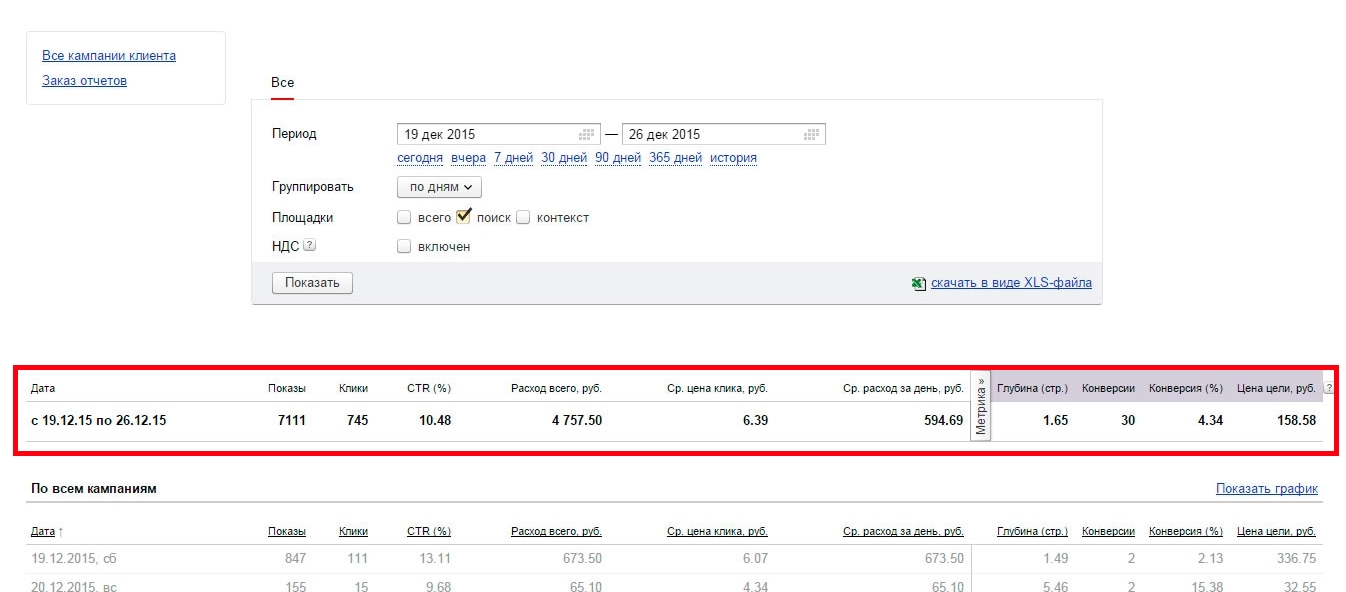Set period to '30 дней'
Image resolution: width=1346 pixels, height=592 pixels.
564,158
